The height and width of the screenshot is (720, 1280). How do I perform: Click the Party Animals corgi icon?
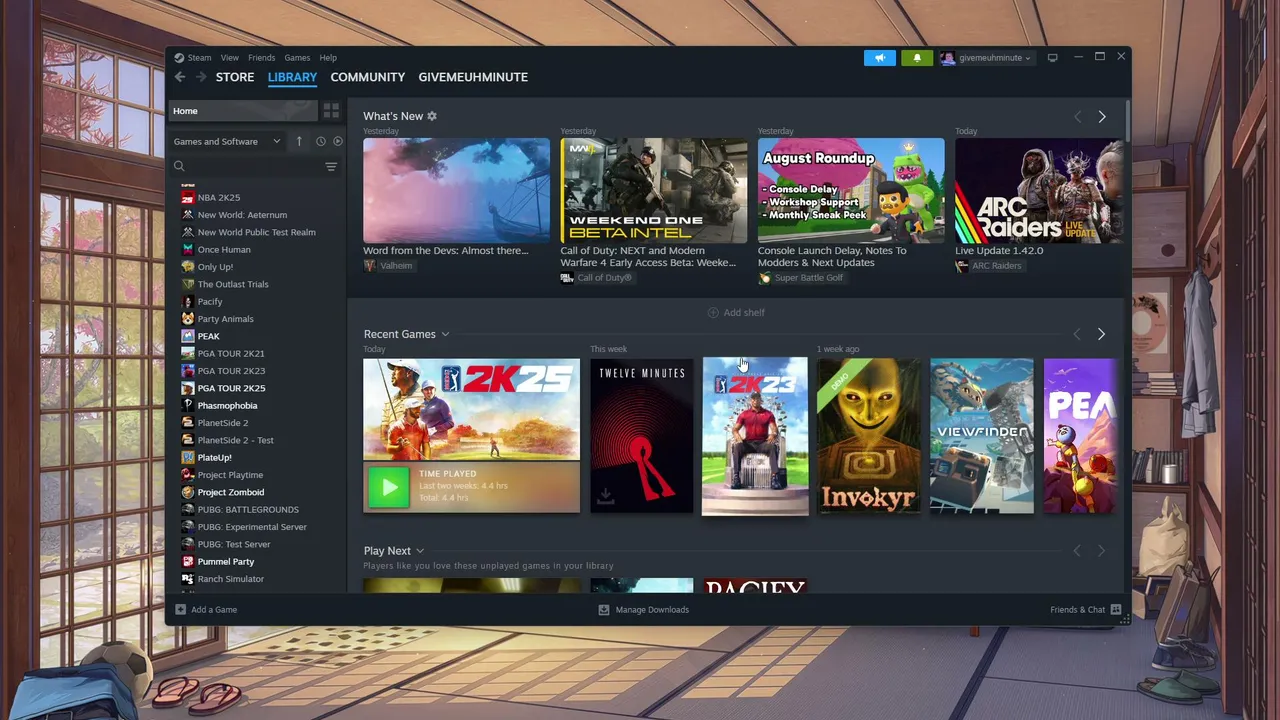click(x=187, y=319)
